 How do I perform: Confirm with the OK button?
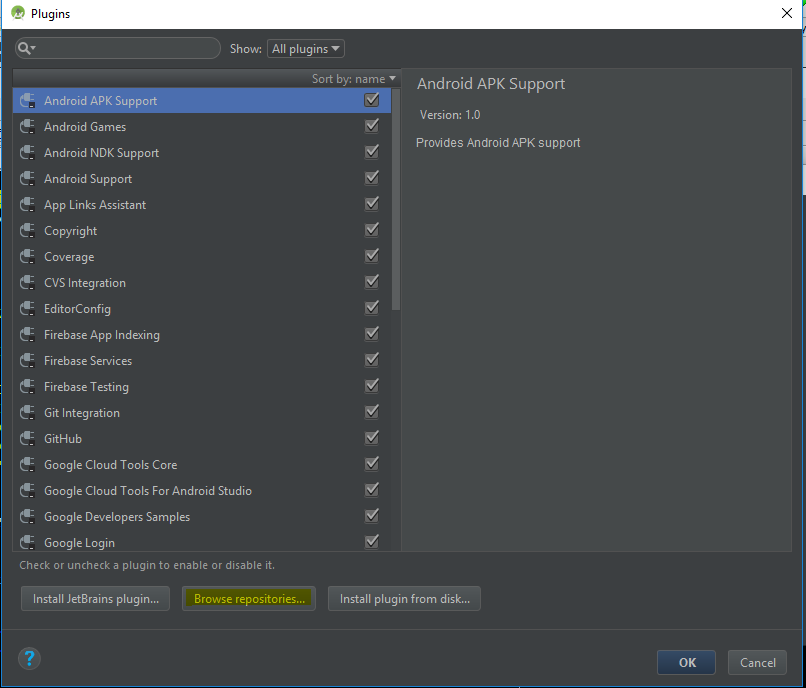(686, 662)
